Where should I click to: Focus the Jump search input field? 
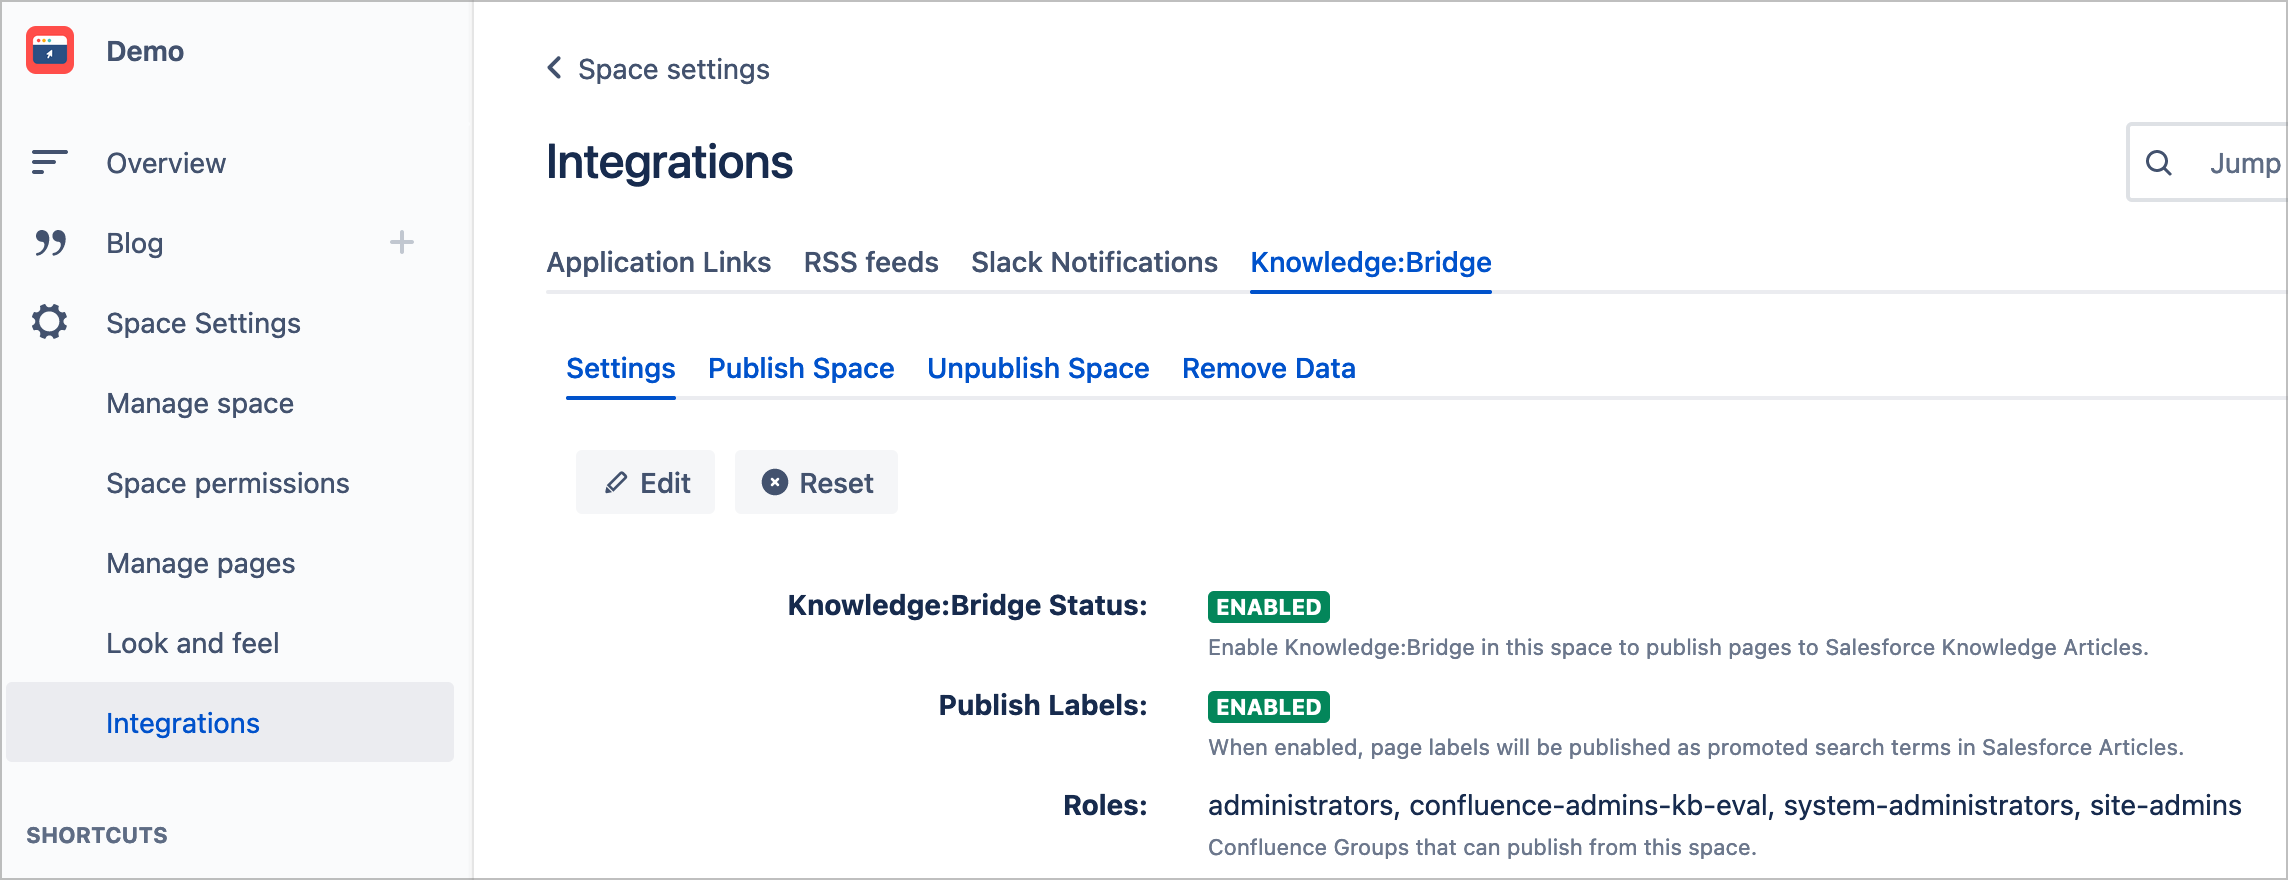point(2244,163)
